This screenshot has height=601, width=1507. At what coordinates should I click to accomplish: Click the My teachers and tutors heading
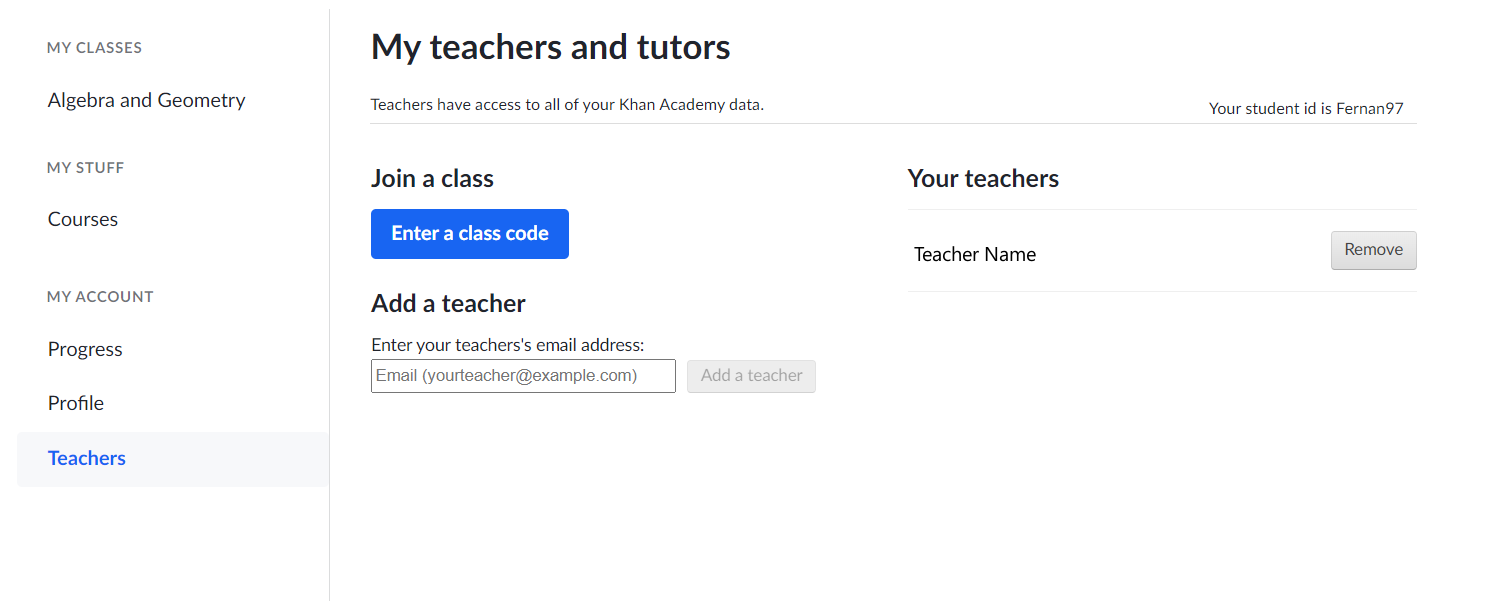(551, 47)
